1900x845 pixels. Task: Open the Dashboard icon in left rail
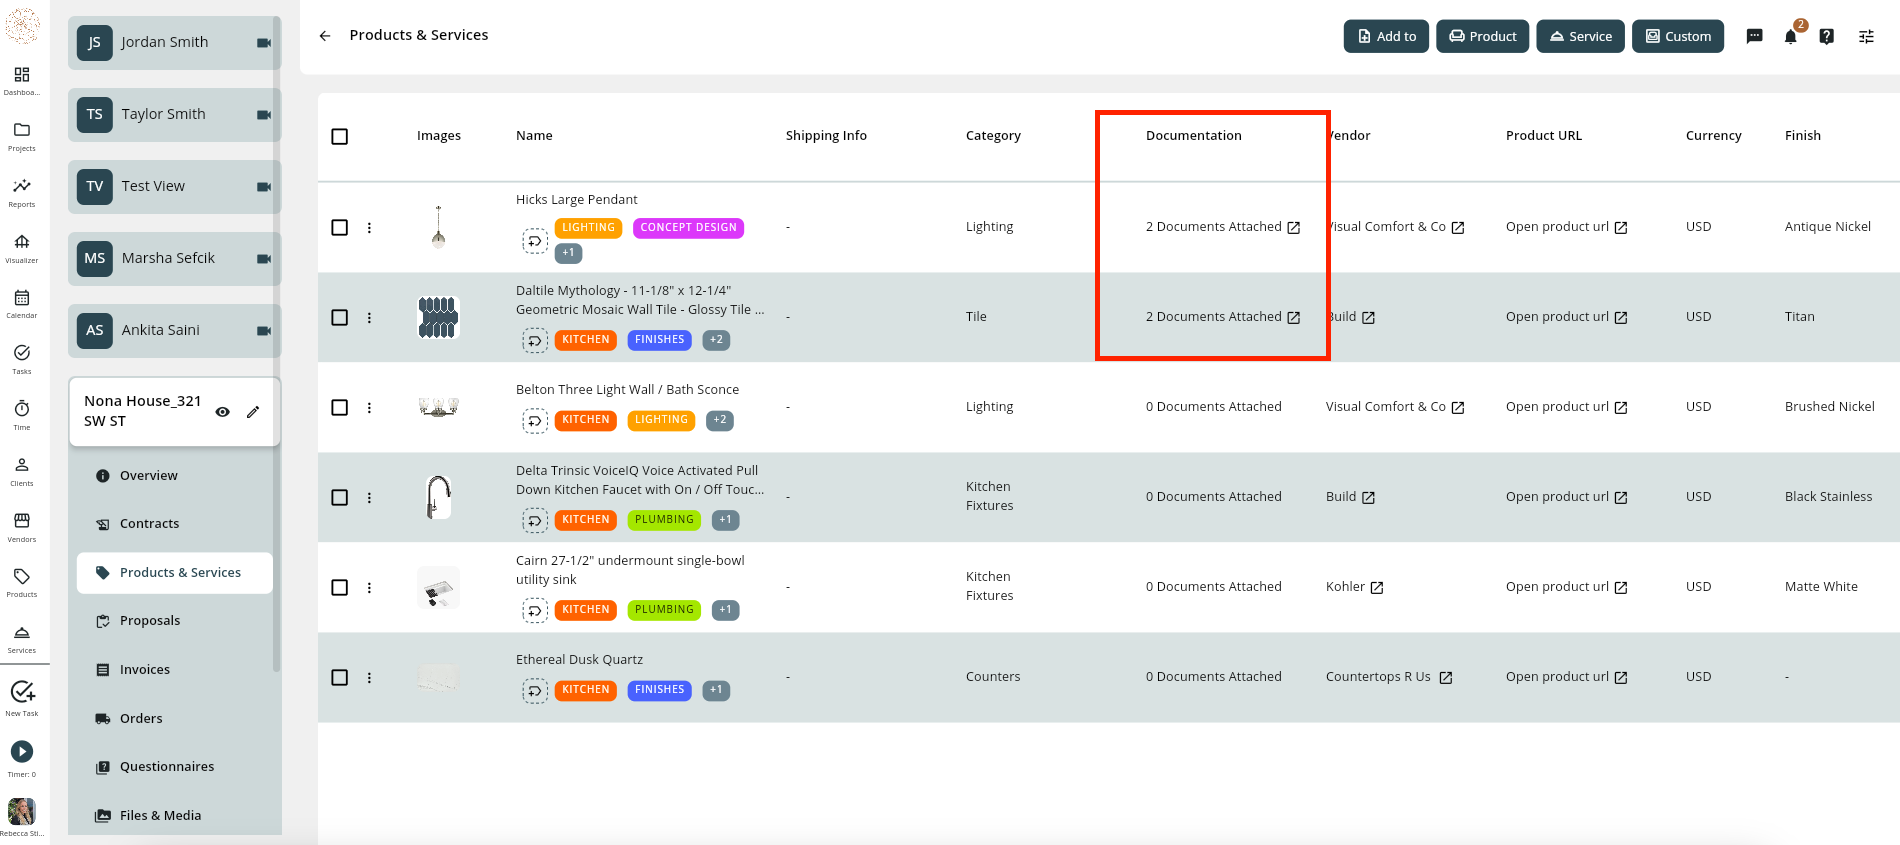tap(22, 75)
